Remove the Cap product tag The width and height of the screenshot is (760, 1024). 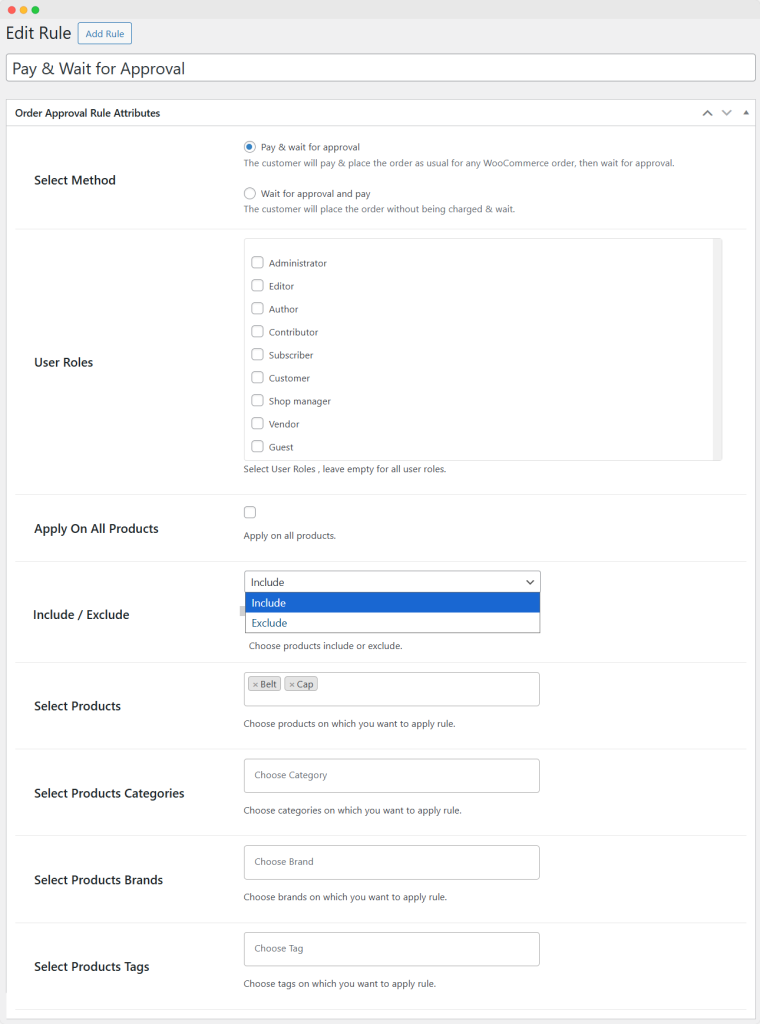point(291,684)
